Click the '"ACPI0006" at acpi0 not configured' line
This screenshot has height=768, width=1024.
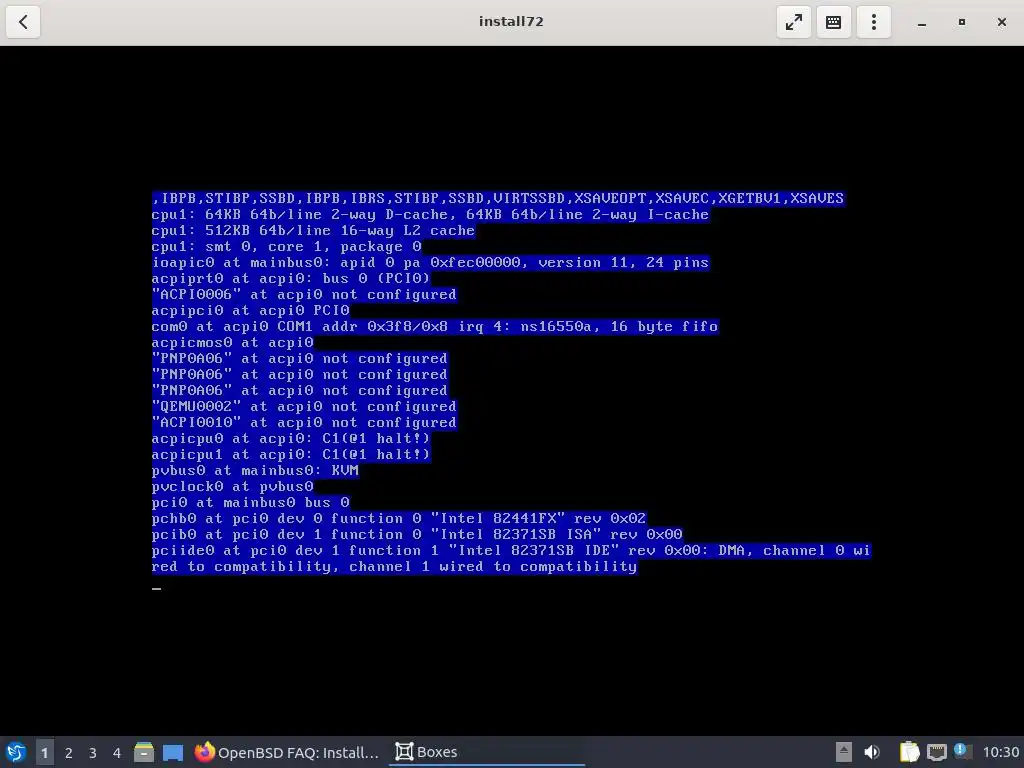[304, 294]
